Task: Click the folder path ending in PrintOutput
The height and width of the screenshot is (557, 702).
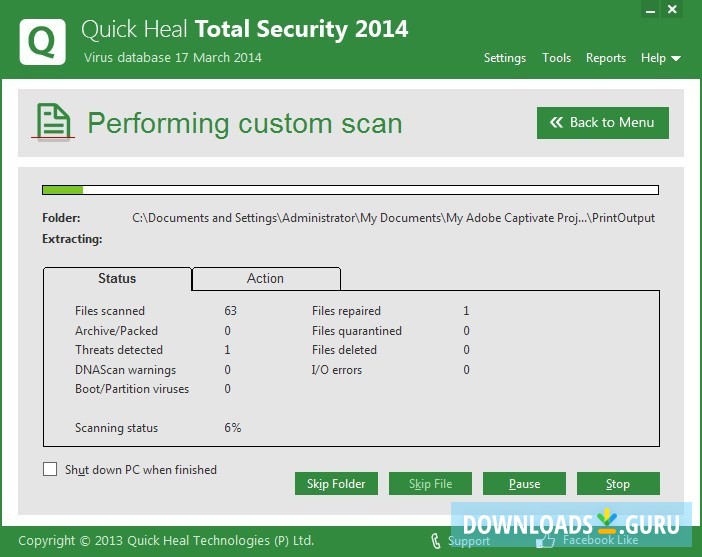Action: [x=394, y=218]
